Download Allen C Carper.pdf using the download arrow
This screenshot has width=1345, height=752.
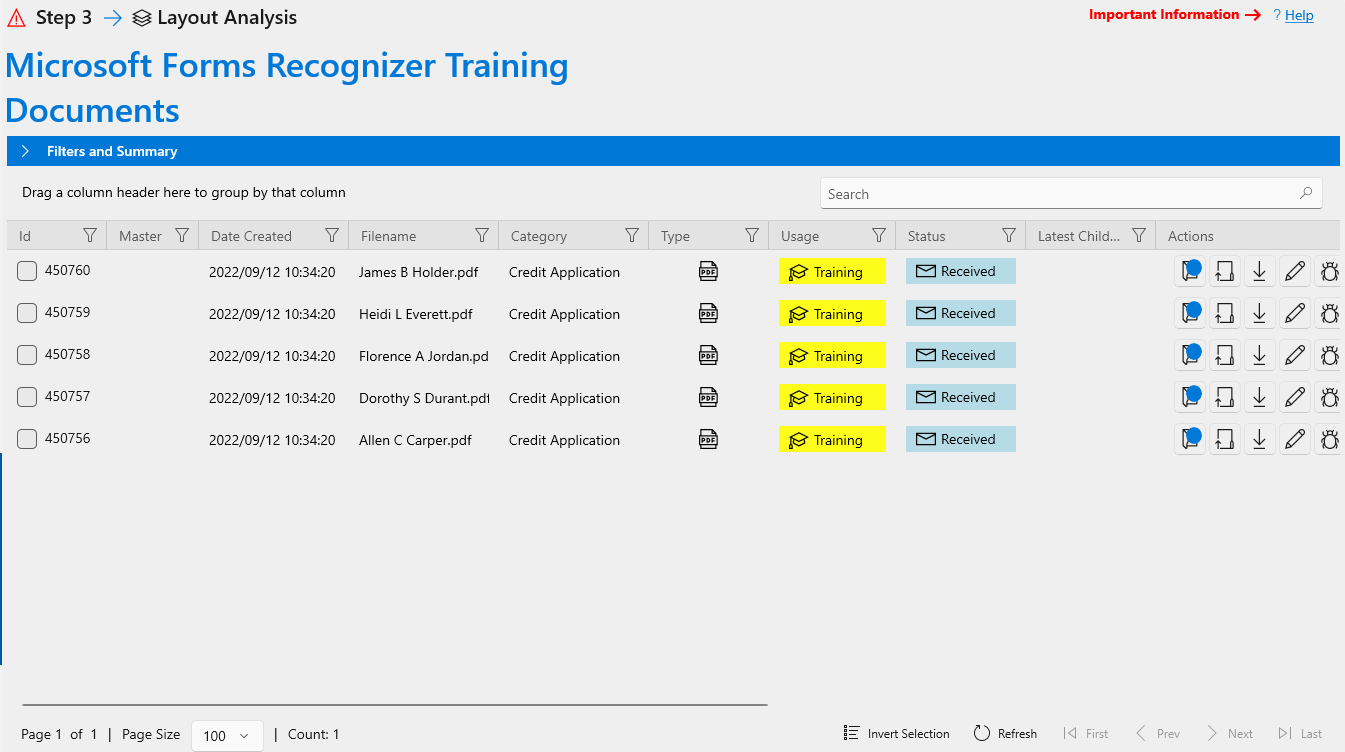[1260, 439]
